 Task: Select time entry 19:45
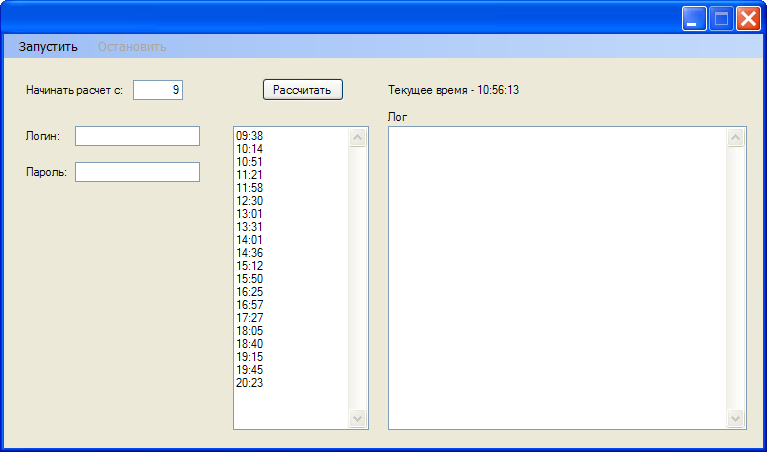tap(249, 370)
